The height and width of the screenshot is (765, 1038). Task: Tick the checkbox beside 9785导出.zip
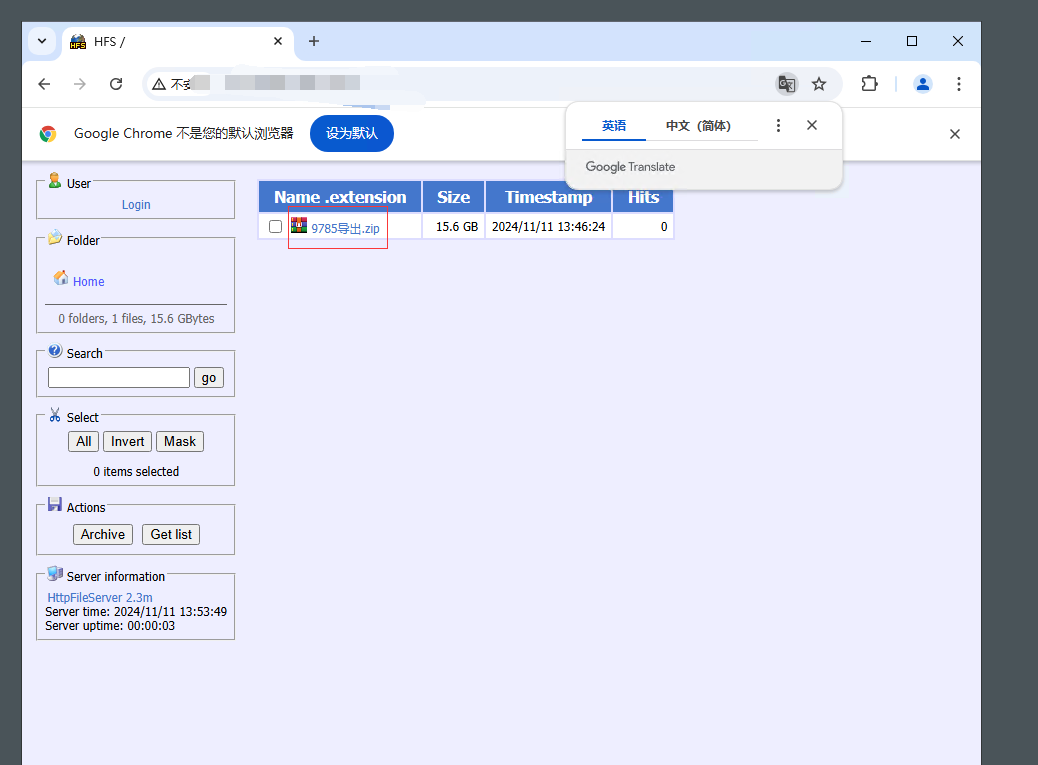coord(276,227)
